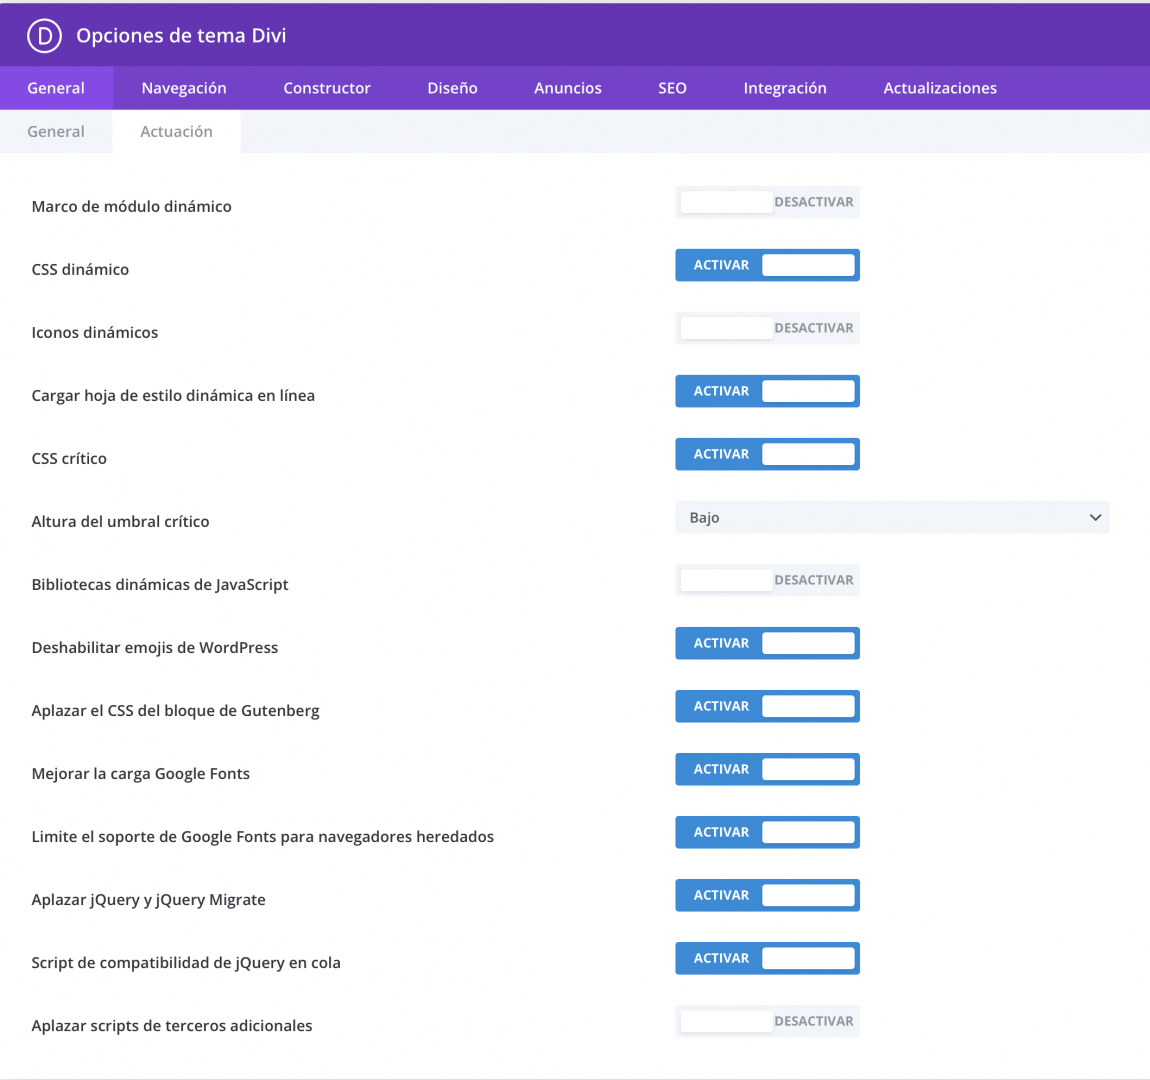This screenshot has width=1150, height=1080.
Task: Open the SEO tab
Action: (x=672, y=88)
